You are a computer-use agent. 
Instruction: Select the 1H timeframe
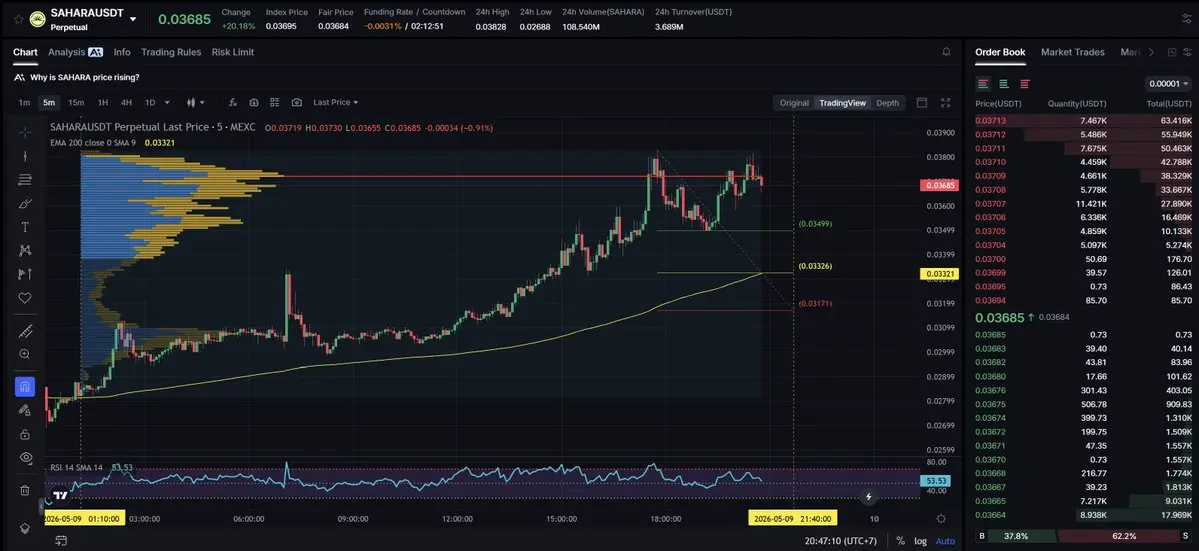pyautogui.click(x=102, y=102)
